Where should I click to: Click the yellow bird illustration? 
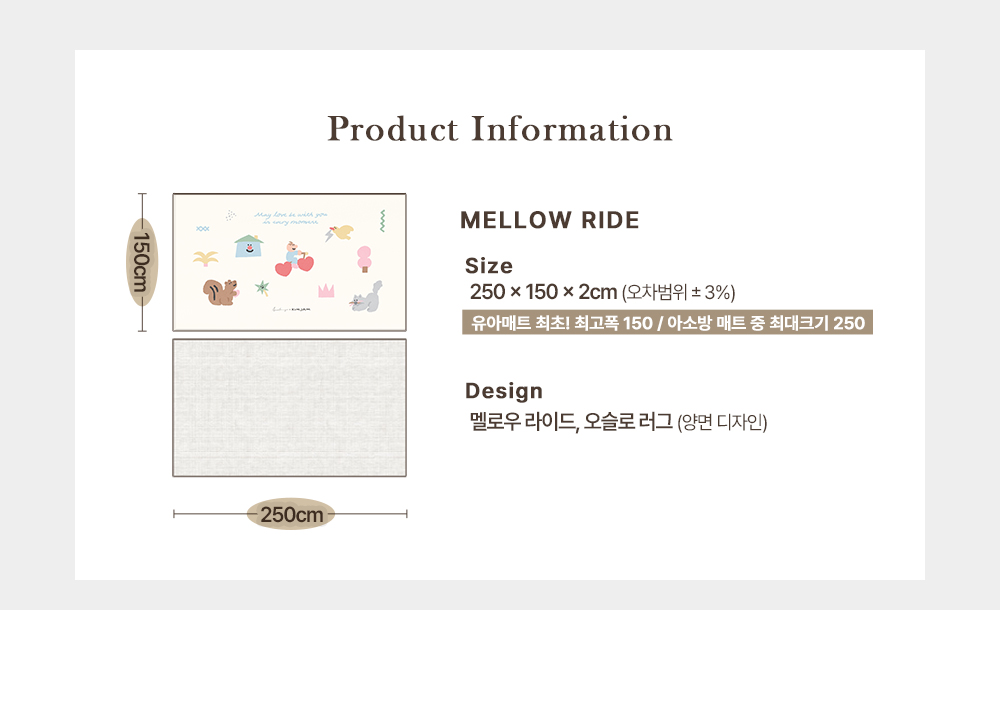pos(340,232)
